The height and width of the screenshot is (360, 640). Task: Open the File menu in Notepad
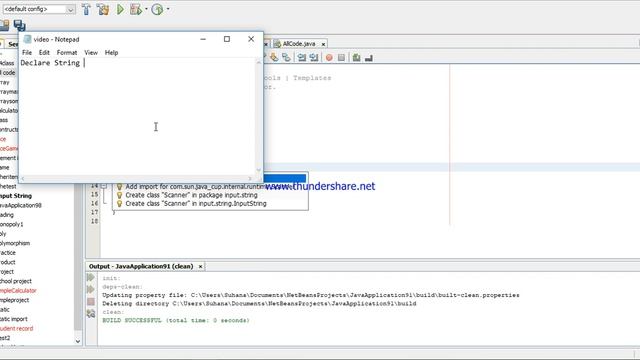click(27, 53)
